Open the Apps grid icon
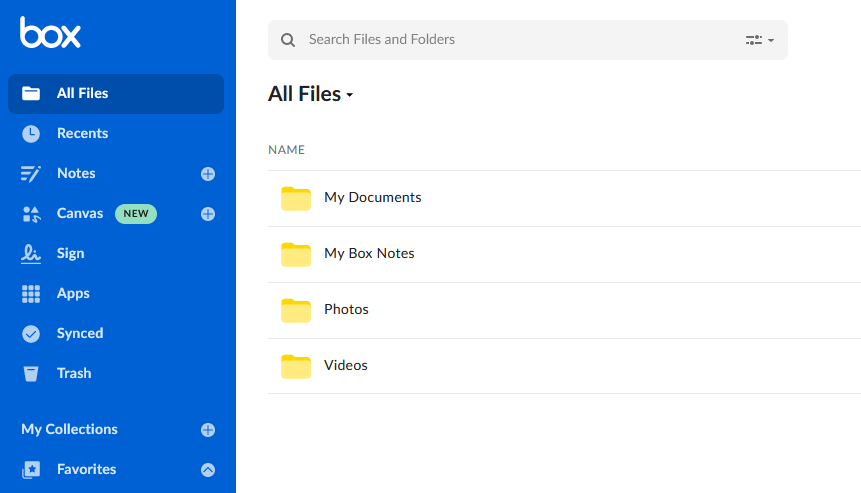Screen dimensions: 861x493 click(x=31, y=294)
